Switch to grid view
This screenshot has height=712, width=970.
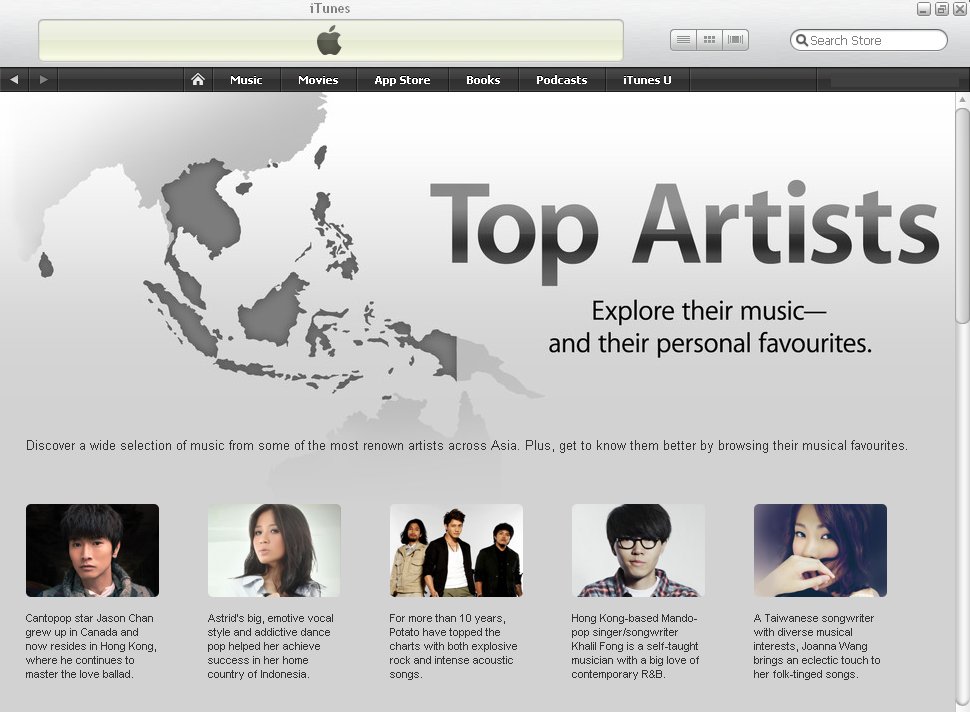(x=710, y=40)
